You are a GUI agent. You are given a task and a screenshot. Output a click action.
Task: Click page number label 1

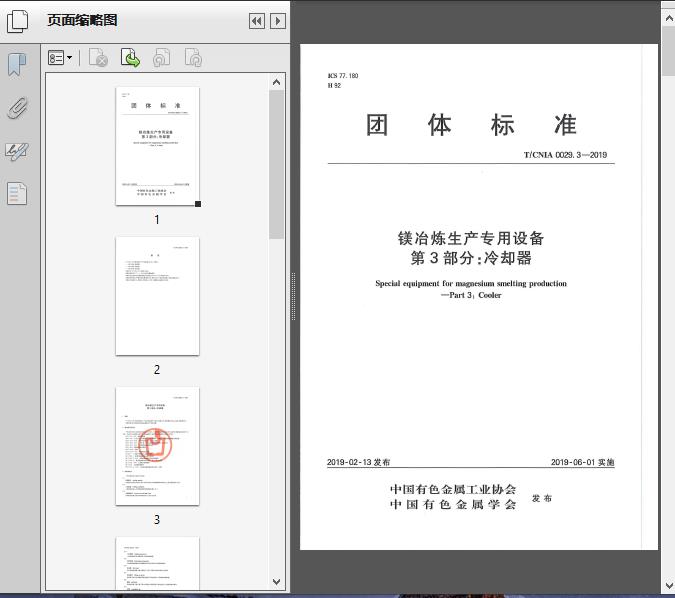point(157,220)
